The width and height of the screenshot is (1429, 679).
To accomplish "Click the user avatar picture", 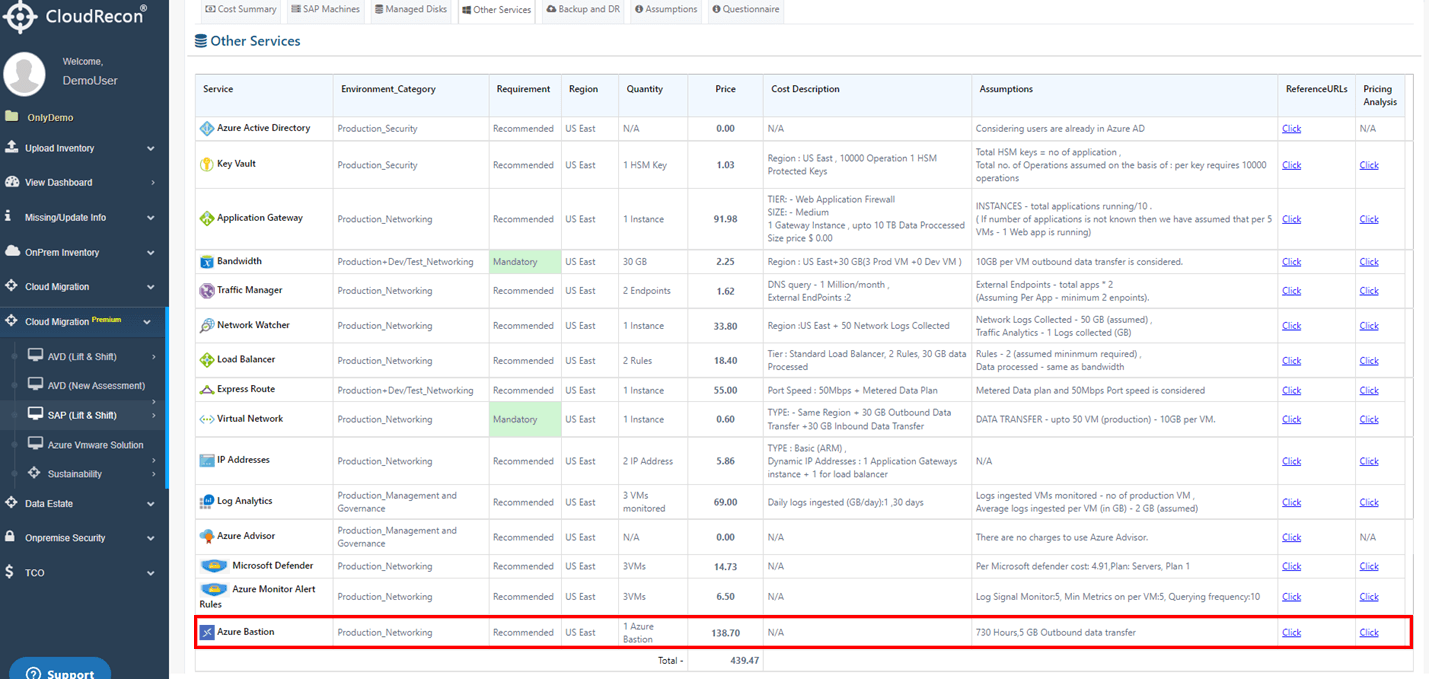I will pos(25,72).
